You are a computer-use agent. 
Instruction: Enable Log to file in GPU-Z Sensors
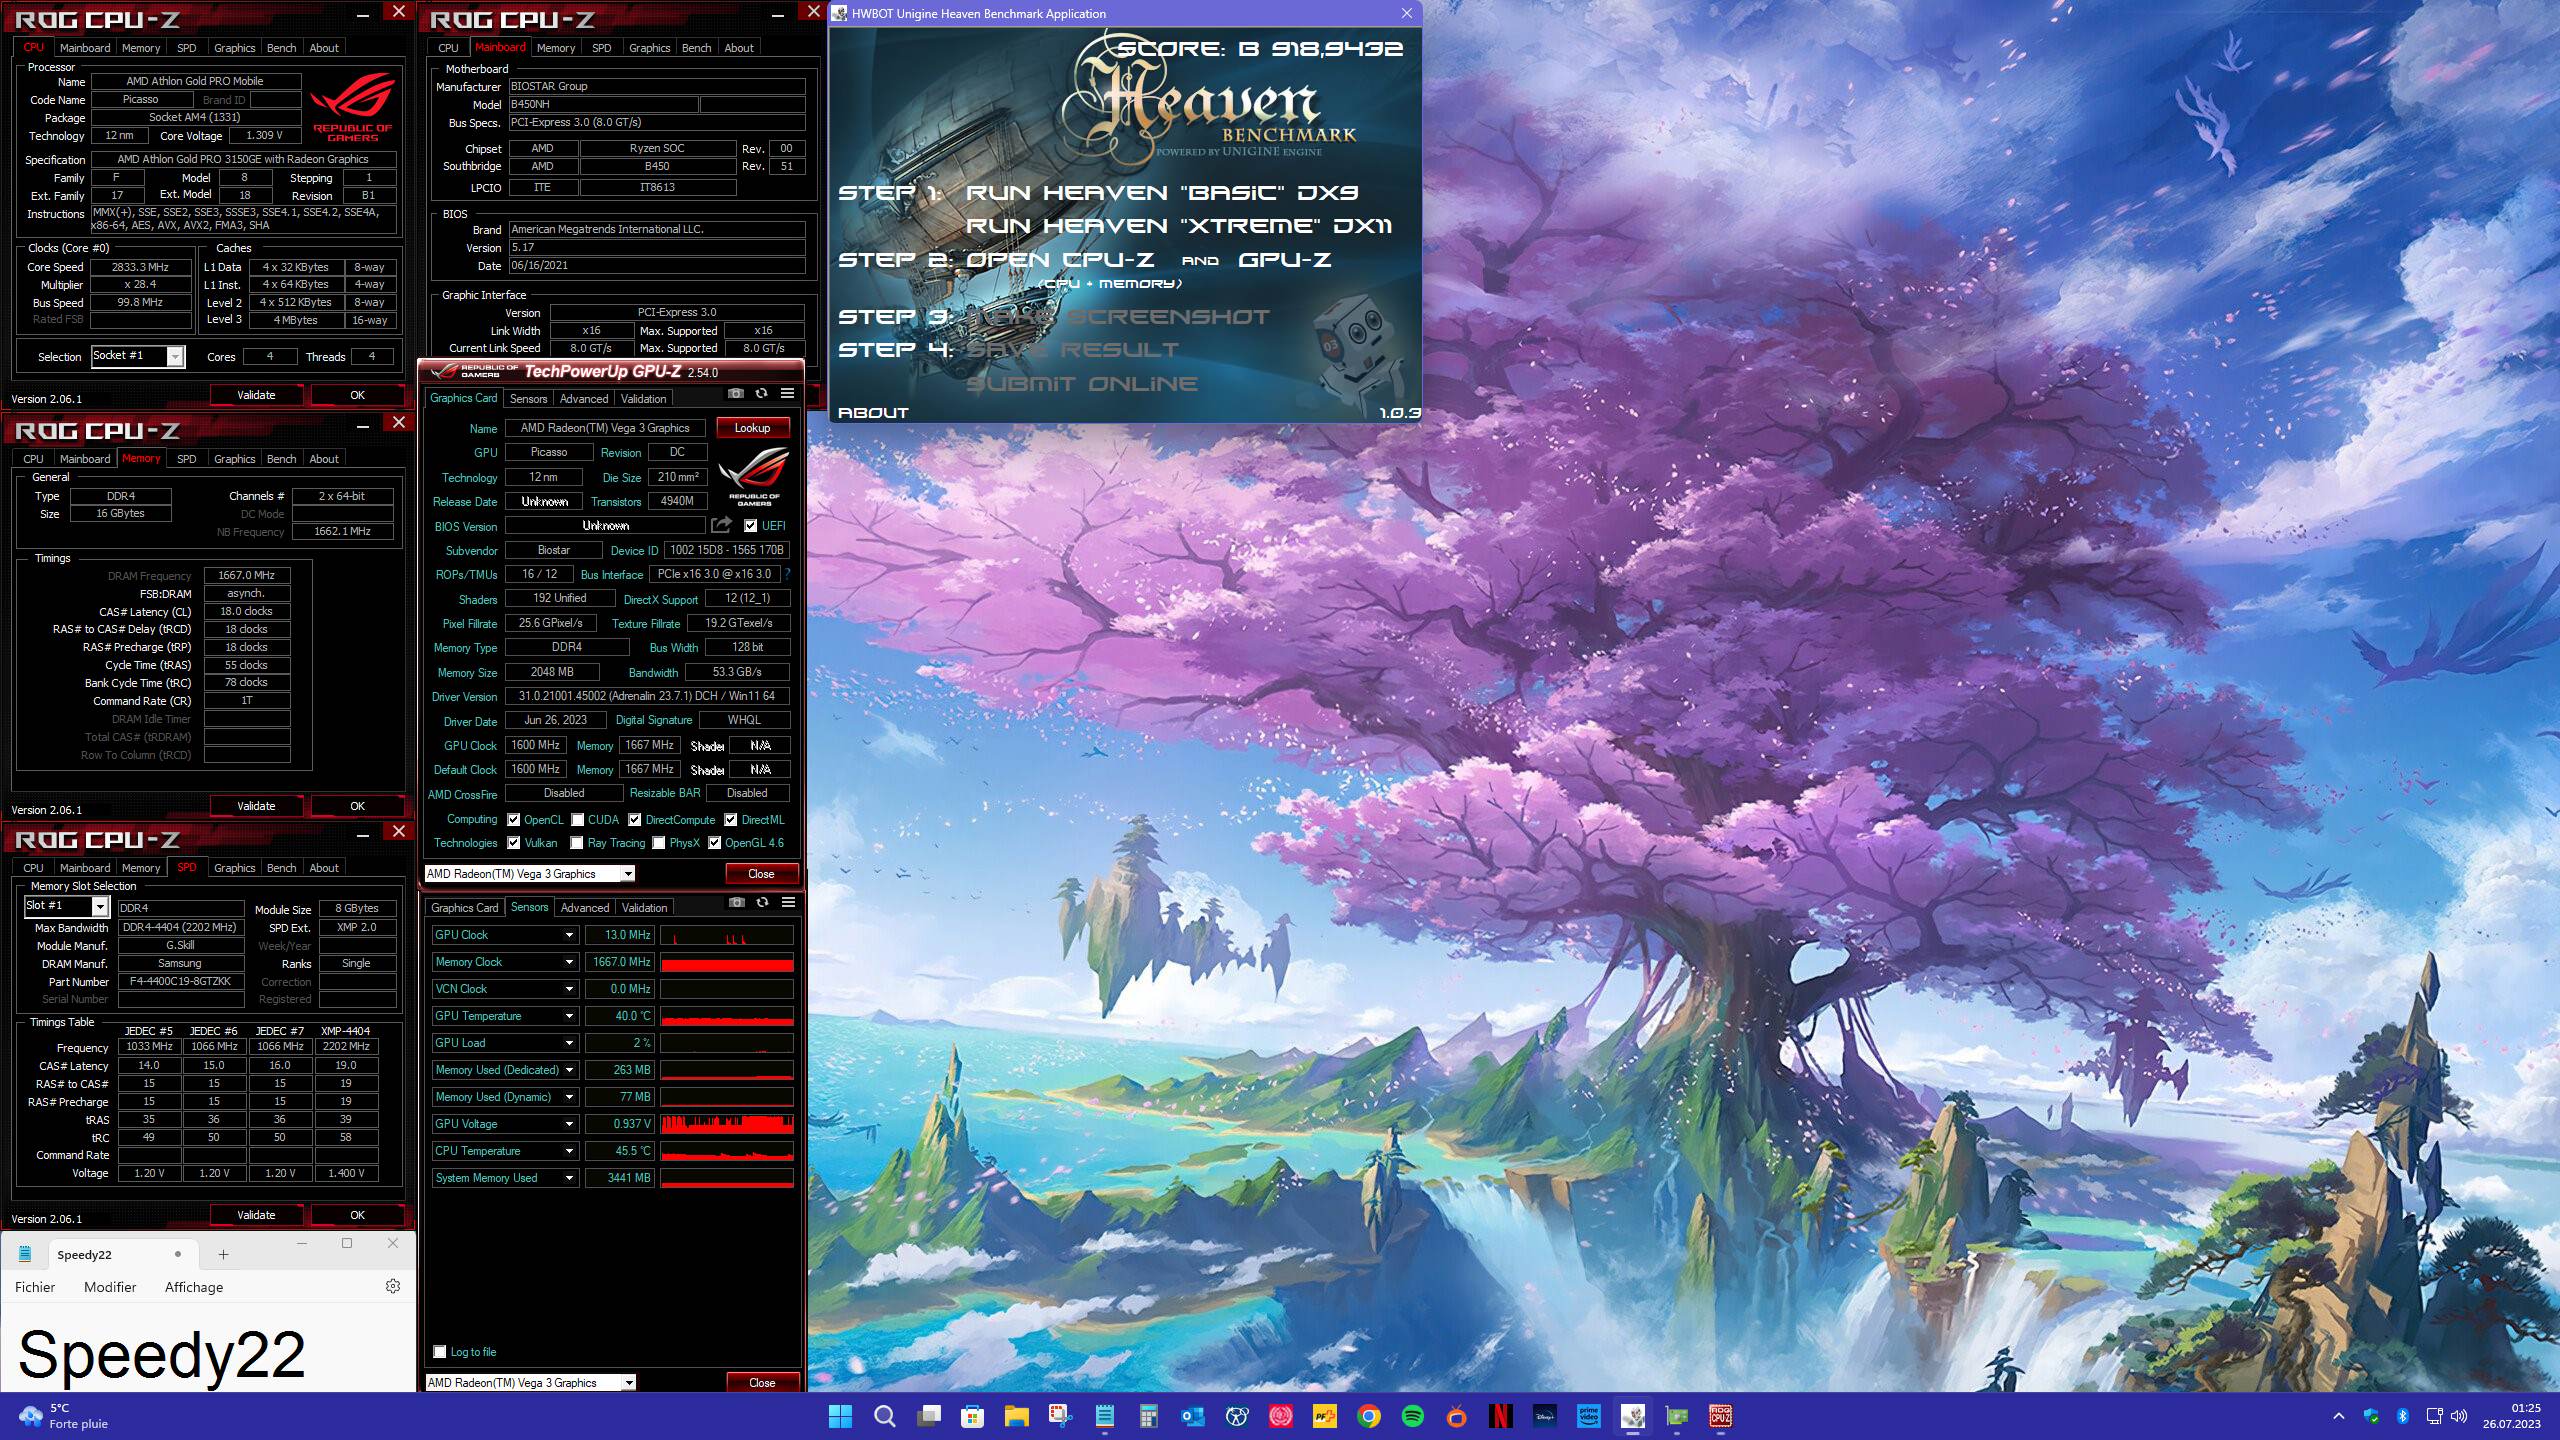coord(440,1352)
